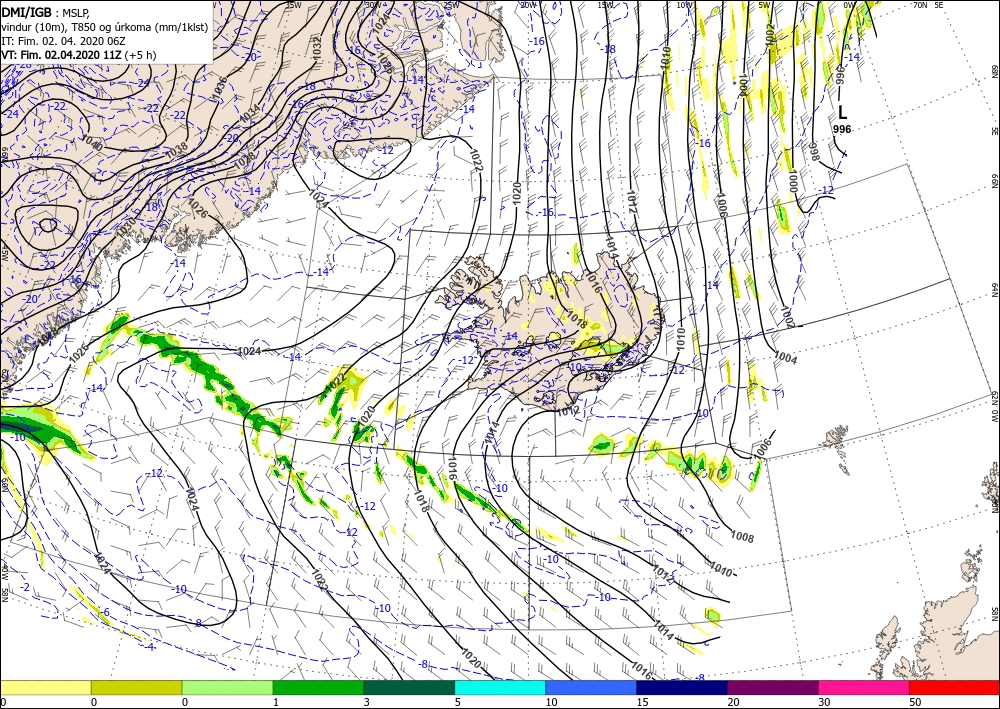Click the "1034" isobar label
1000x709 pixels.
click(251, 113)
